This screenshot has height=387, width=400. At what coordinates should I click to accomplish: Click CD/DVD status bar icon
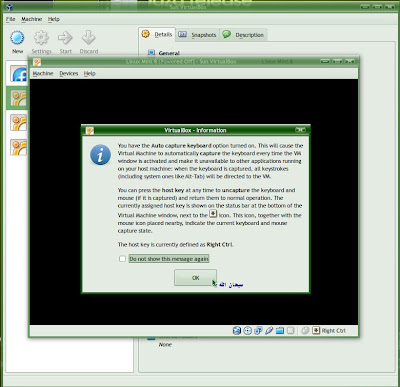(247, 331)
